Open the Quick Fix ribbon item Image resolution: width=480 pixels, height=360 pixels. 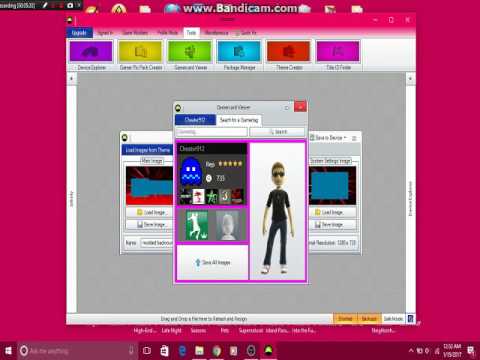(x=246, y=33)
